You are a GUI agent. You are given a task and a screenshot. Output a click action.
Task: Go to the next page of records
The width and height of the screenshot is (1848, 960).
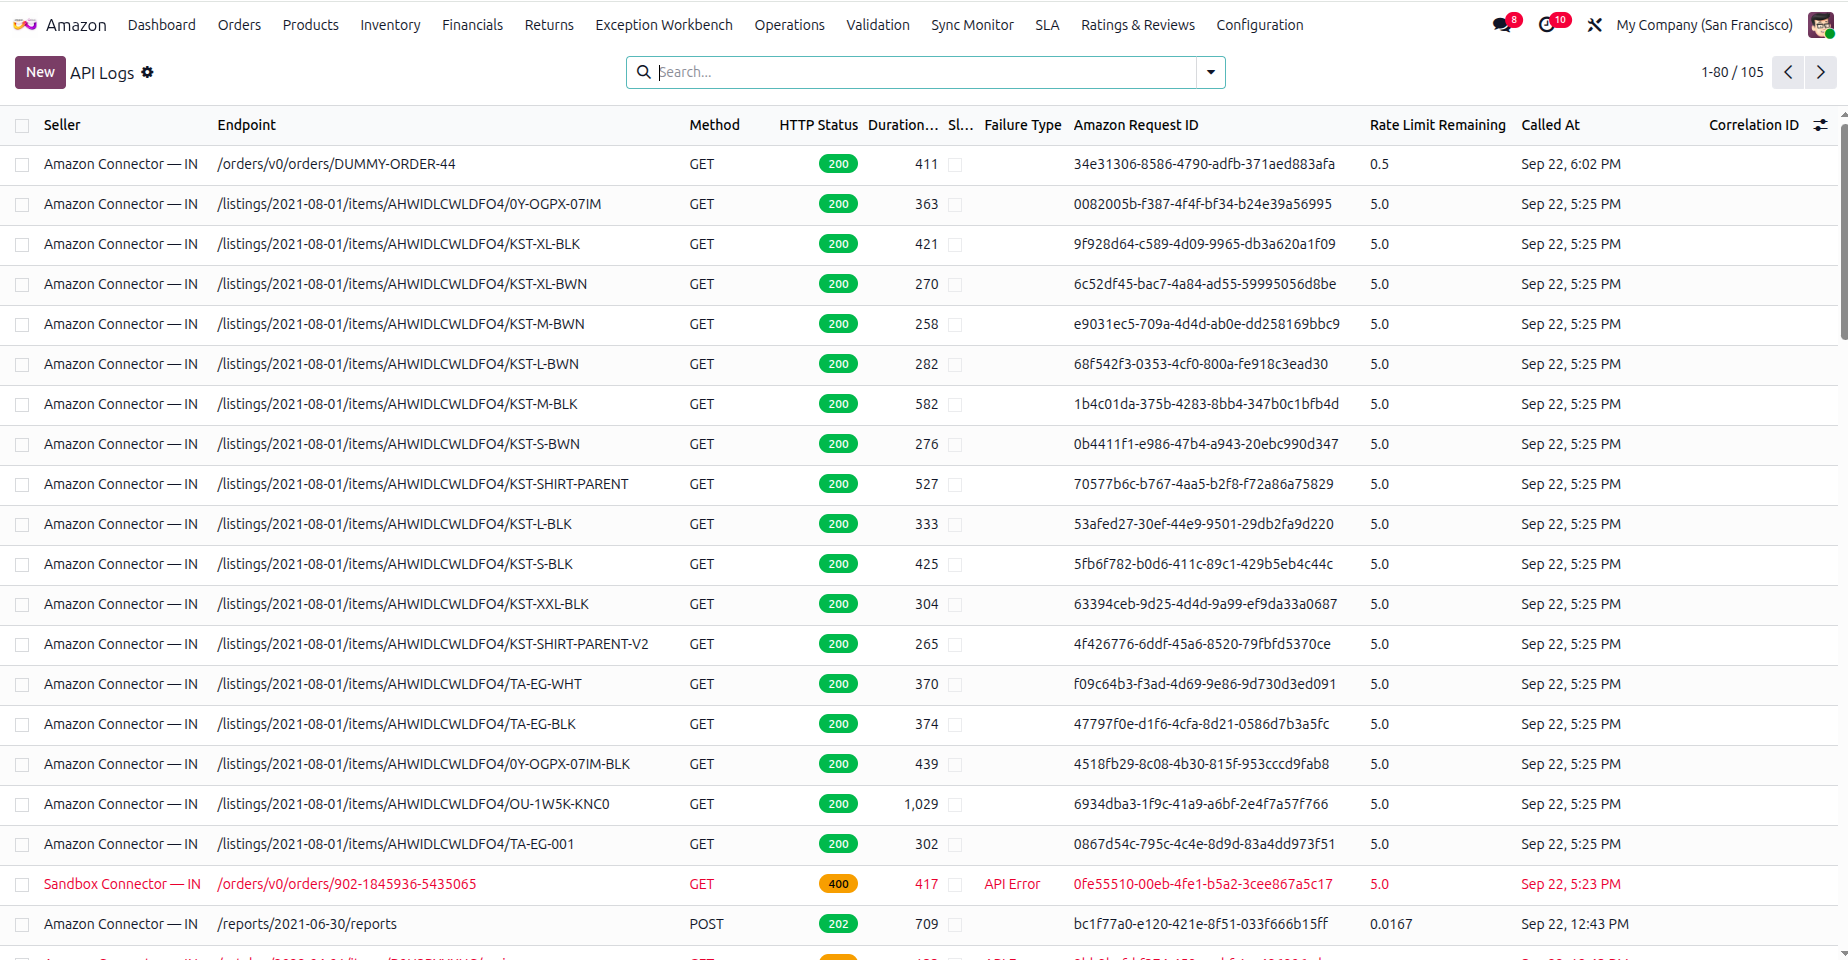[x=1821, y=72]
